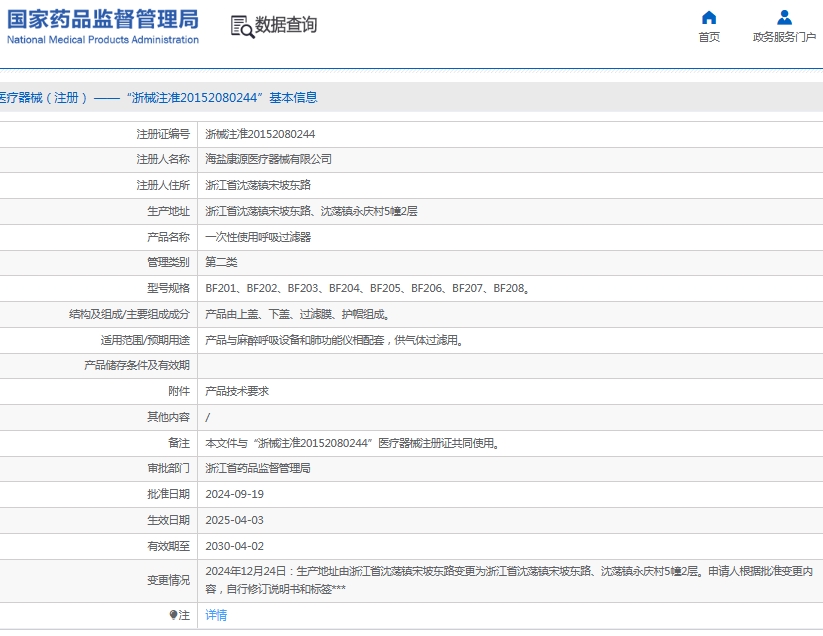This screenshot has height=636, width=823.
Task: Select registration number value 浙械注准20152080244
Action: pos(260,134)
